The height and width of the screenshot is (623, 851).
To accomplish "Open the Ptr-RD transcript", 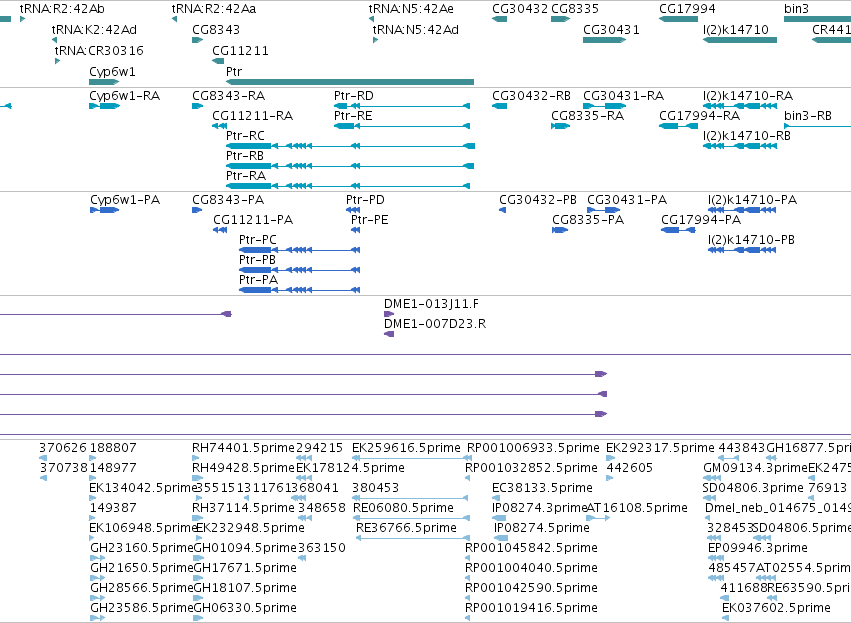I will pyautogui.click(x=402, y=106).
